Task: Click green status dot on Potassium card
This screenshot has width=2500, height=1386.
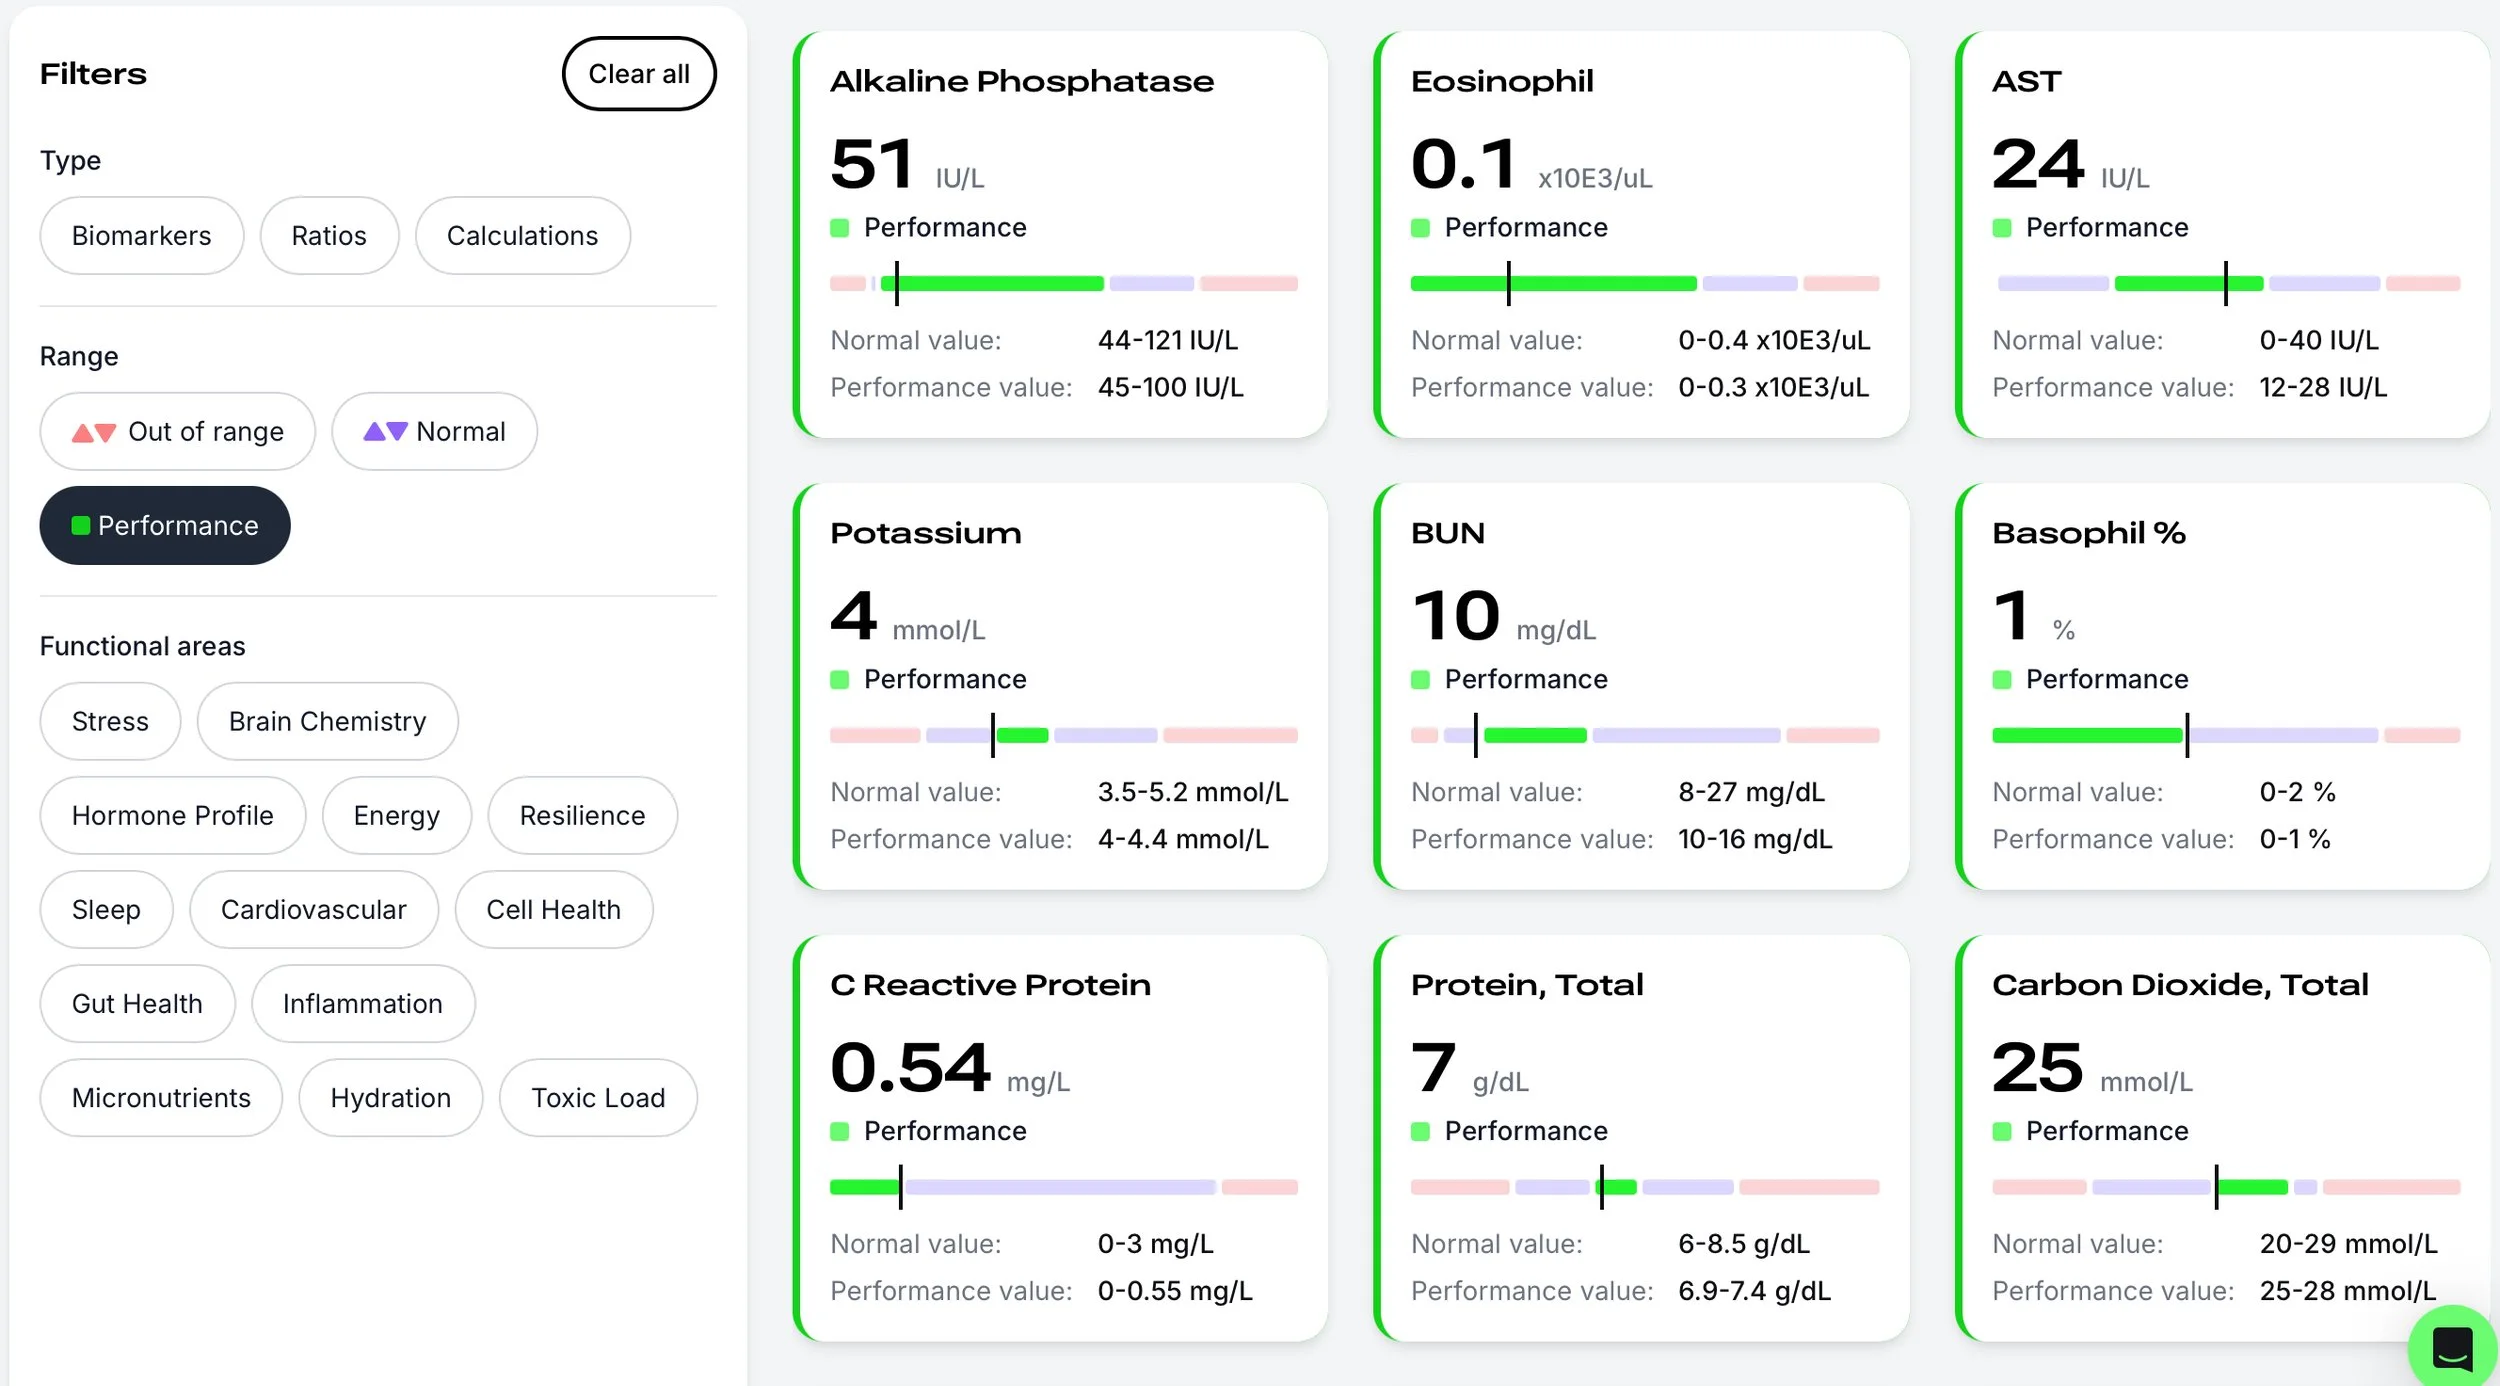Action: (840, 680)
